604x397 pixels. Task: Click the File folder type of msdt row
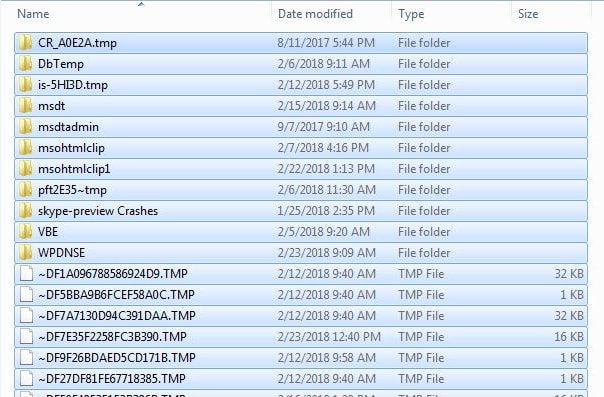(424, 106)
